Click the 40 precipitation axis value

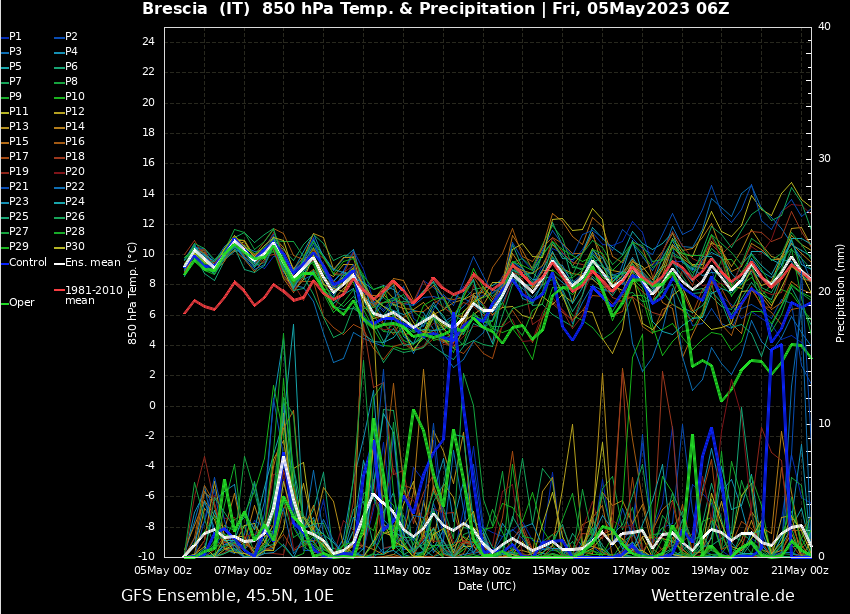[824, 26]
